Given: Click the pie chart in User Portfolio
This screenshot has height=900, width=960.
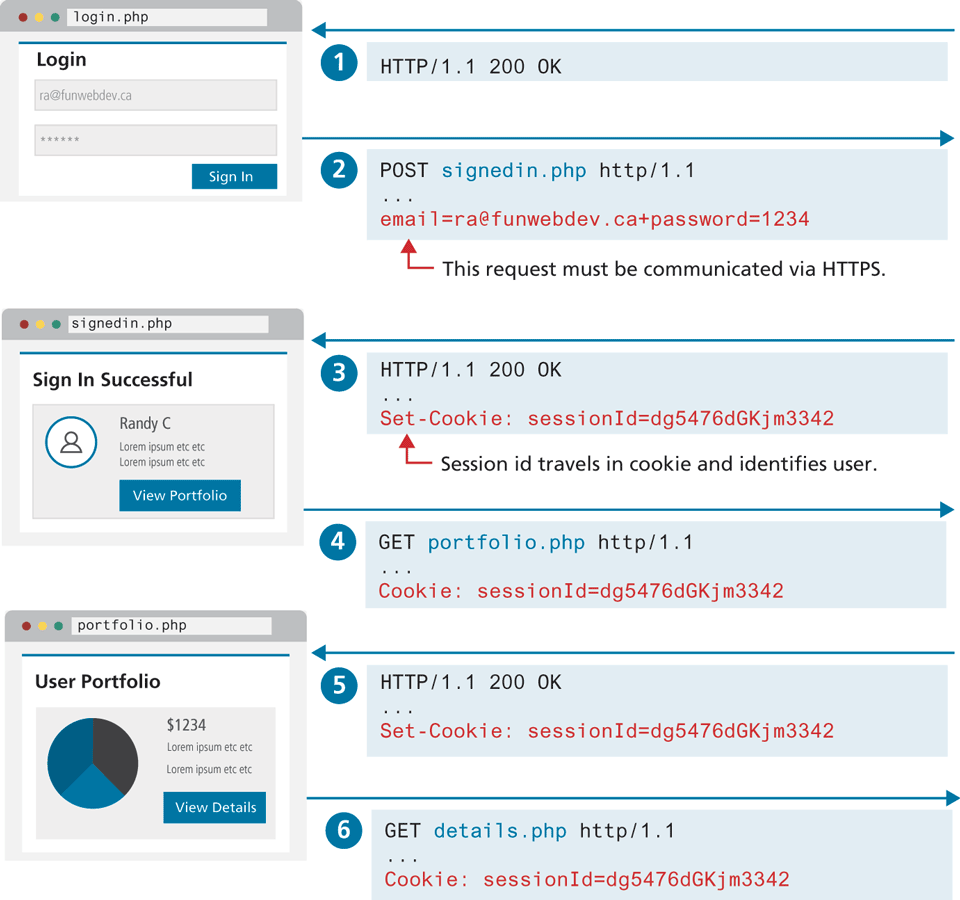Looking at the screenshot, I should [93, 762].
